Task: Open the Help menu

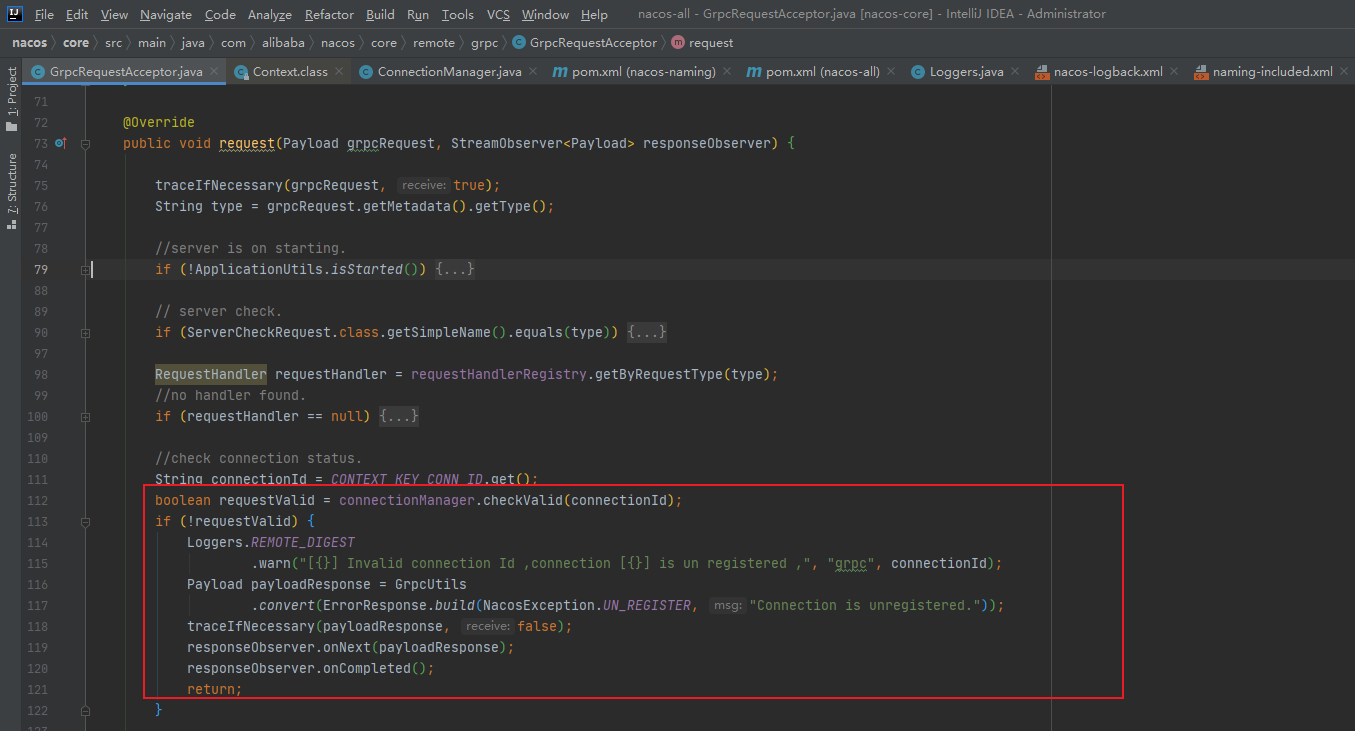Action: [x=594, y=15]
